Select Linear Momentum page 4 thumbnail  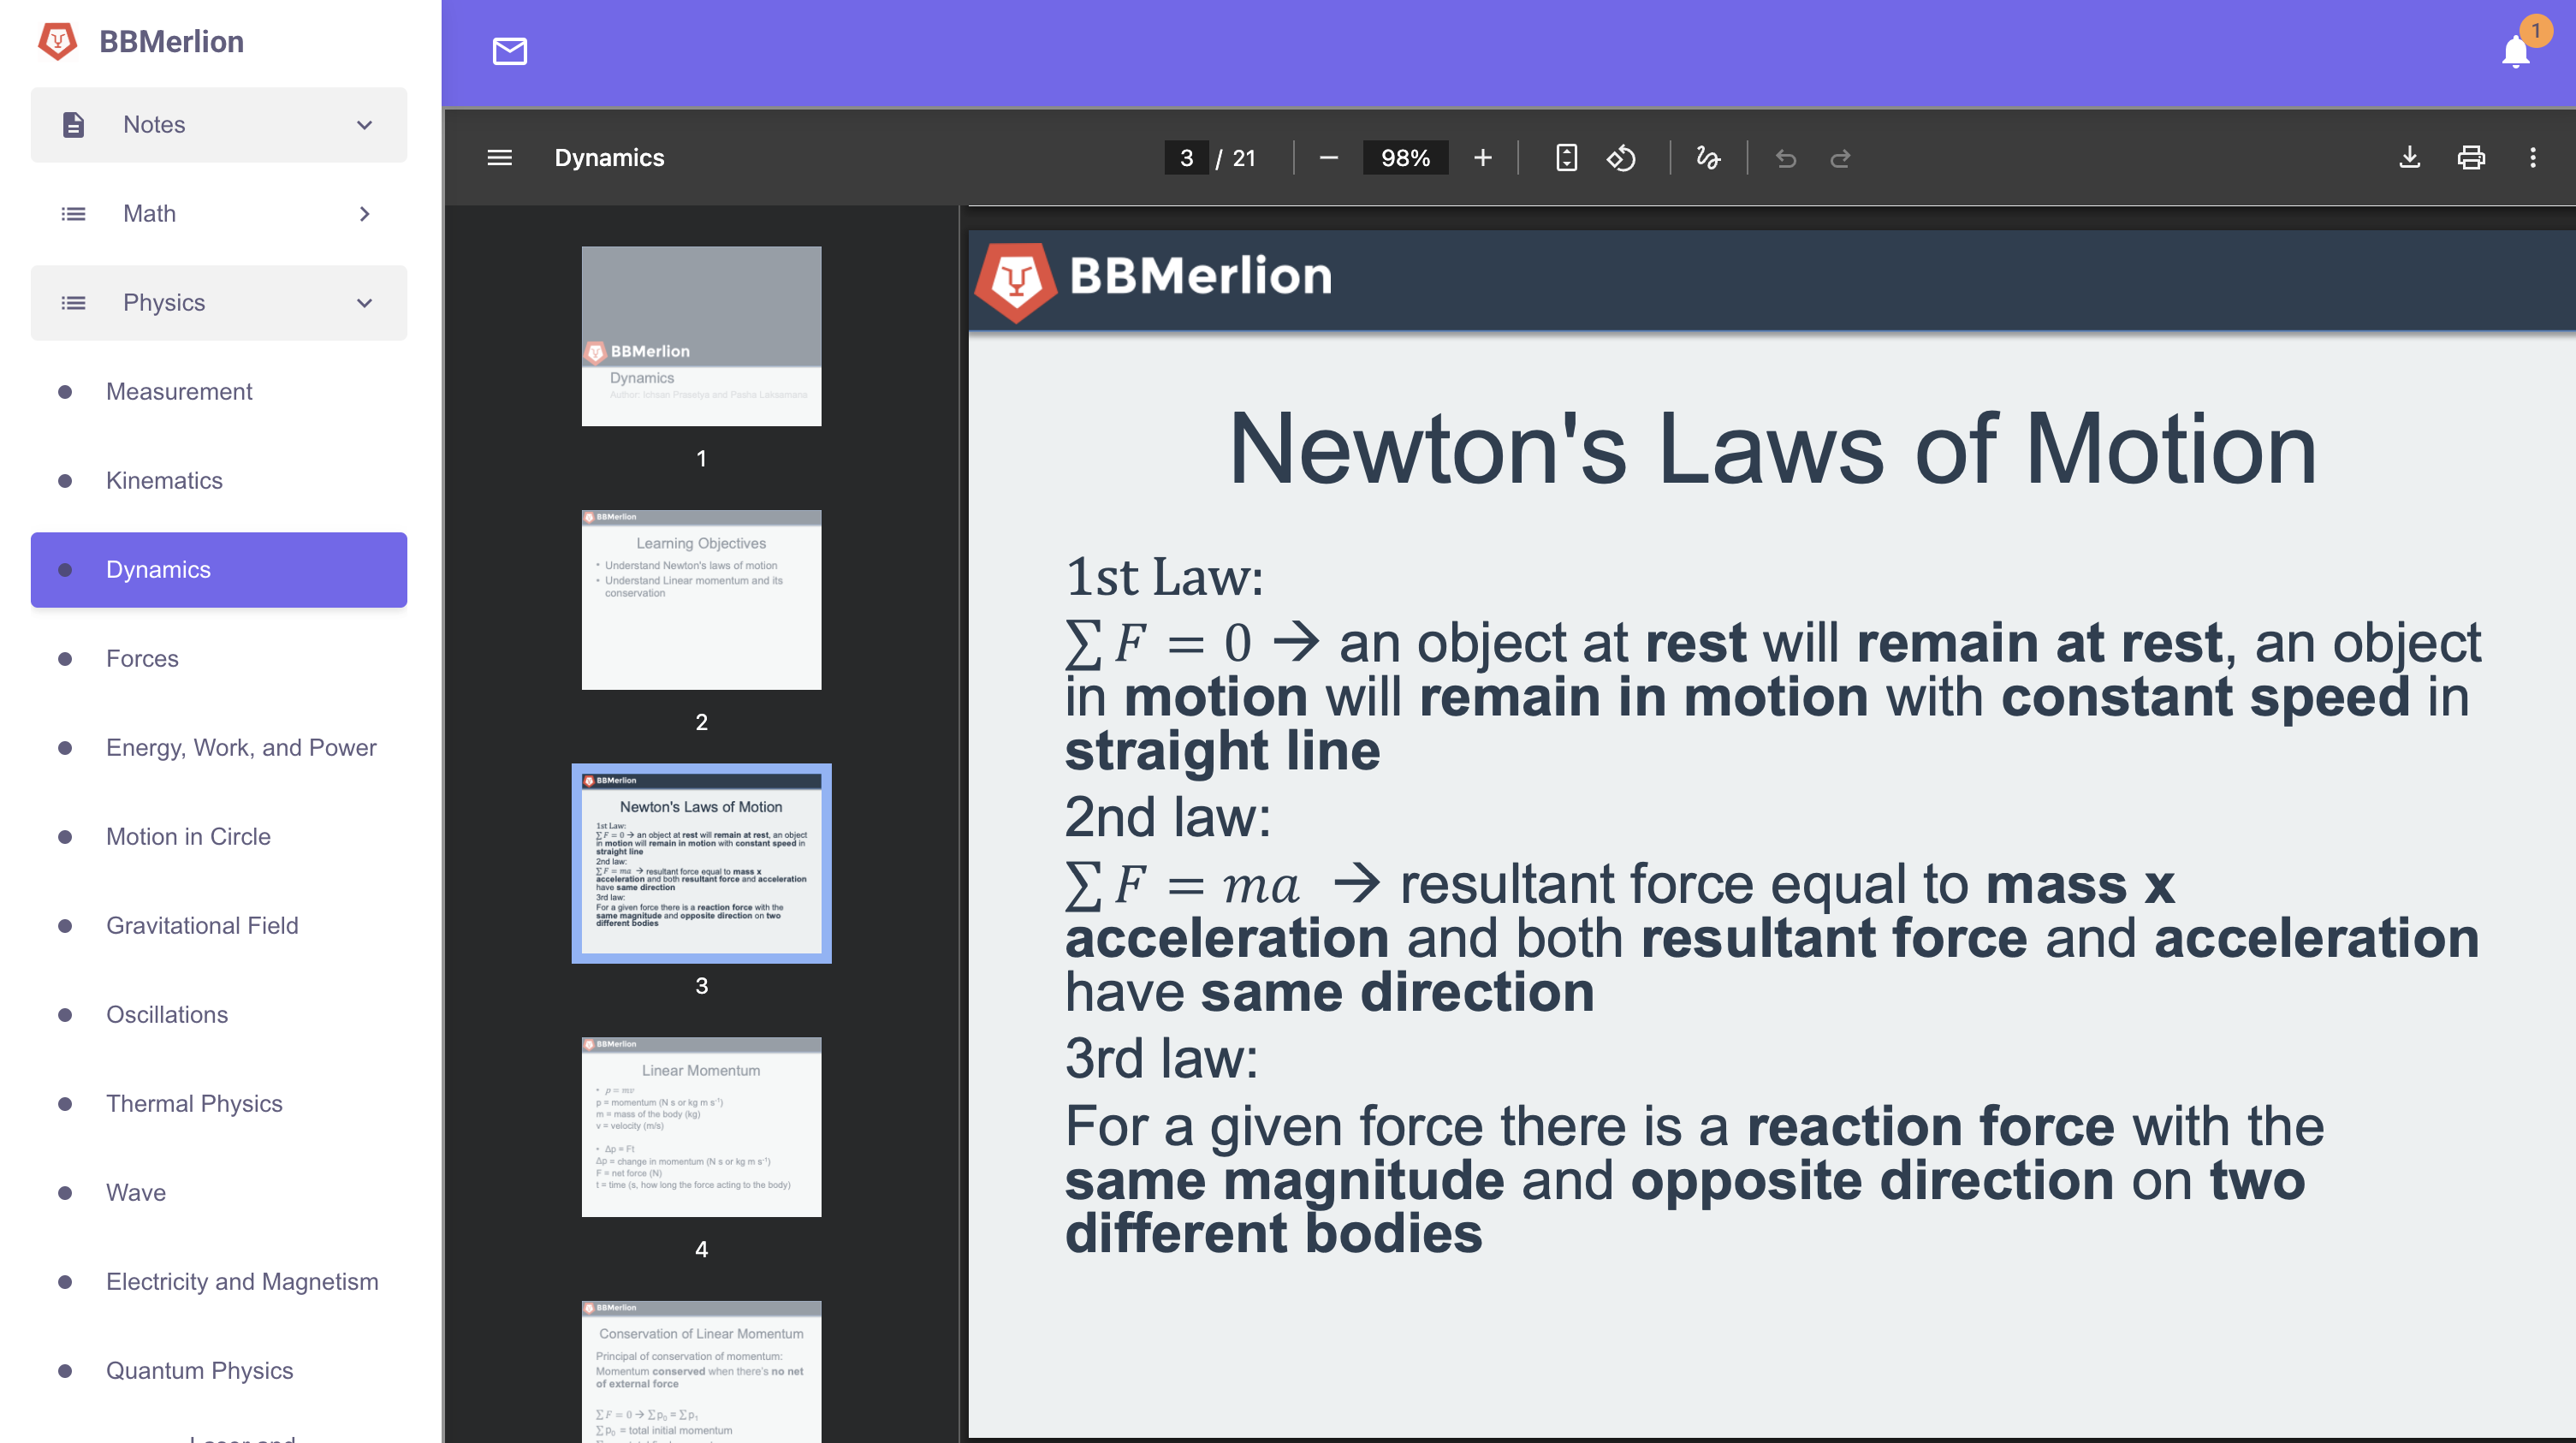coord(701,1127)
